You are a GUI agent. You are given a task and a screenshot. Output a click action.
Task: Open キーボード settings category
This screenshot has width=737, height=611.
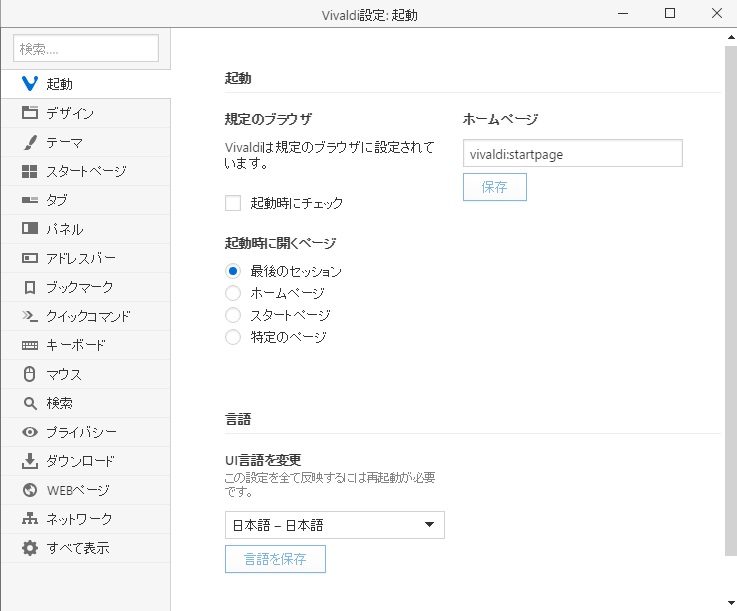coord(86,345)
